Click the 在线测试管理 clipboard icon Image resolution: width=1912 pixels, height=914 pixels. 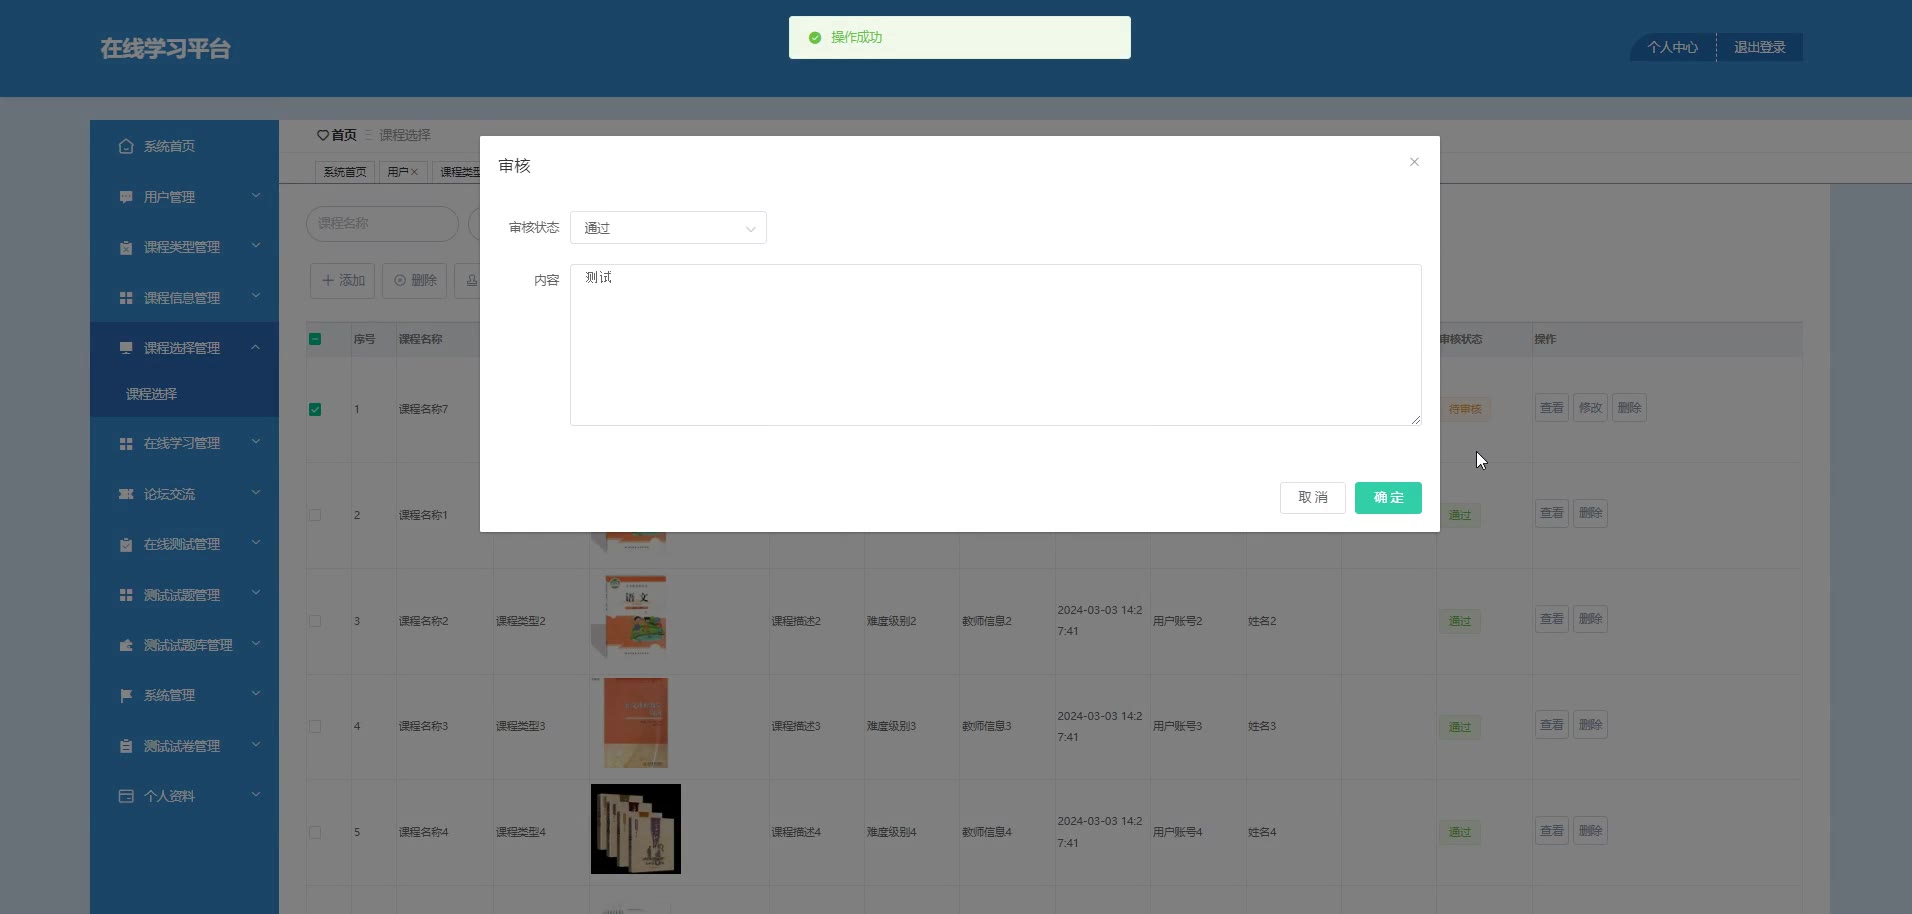126,544
